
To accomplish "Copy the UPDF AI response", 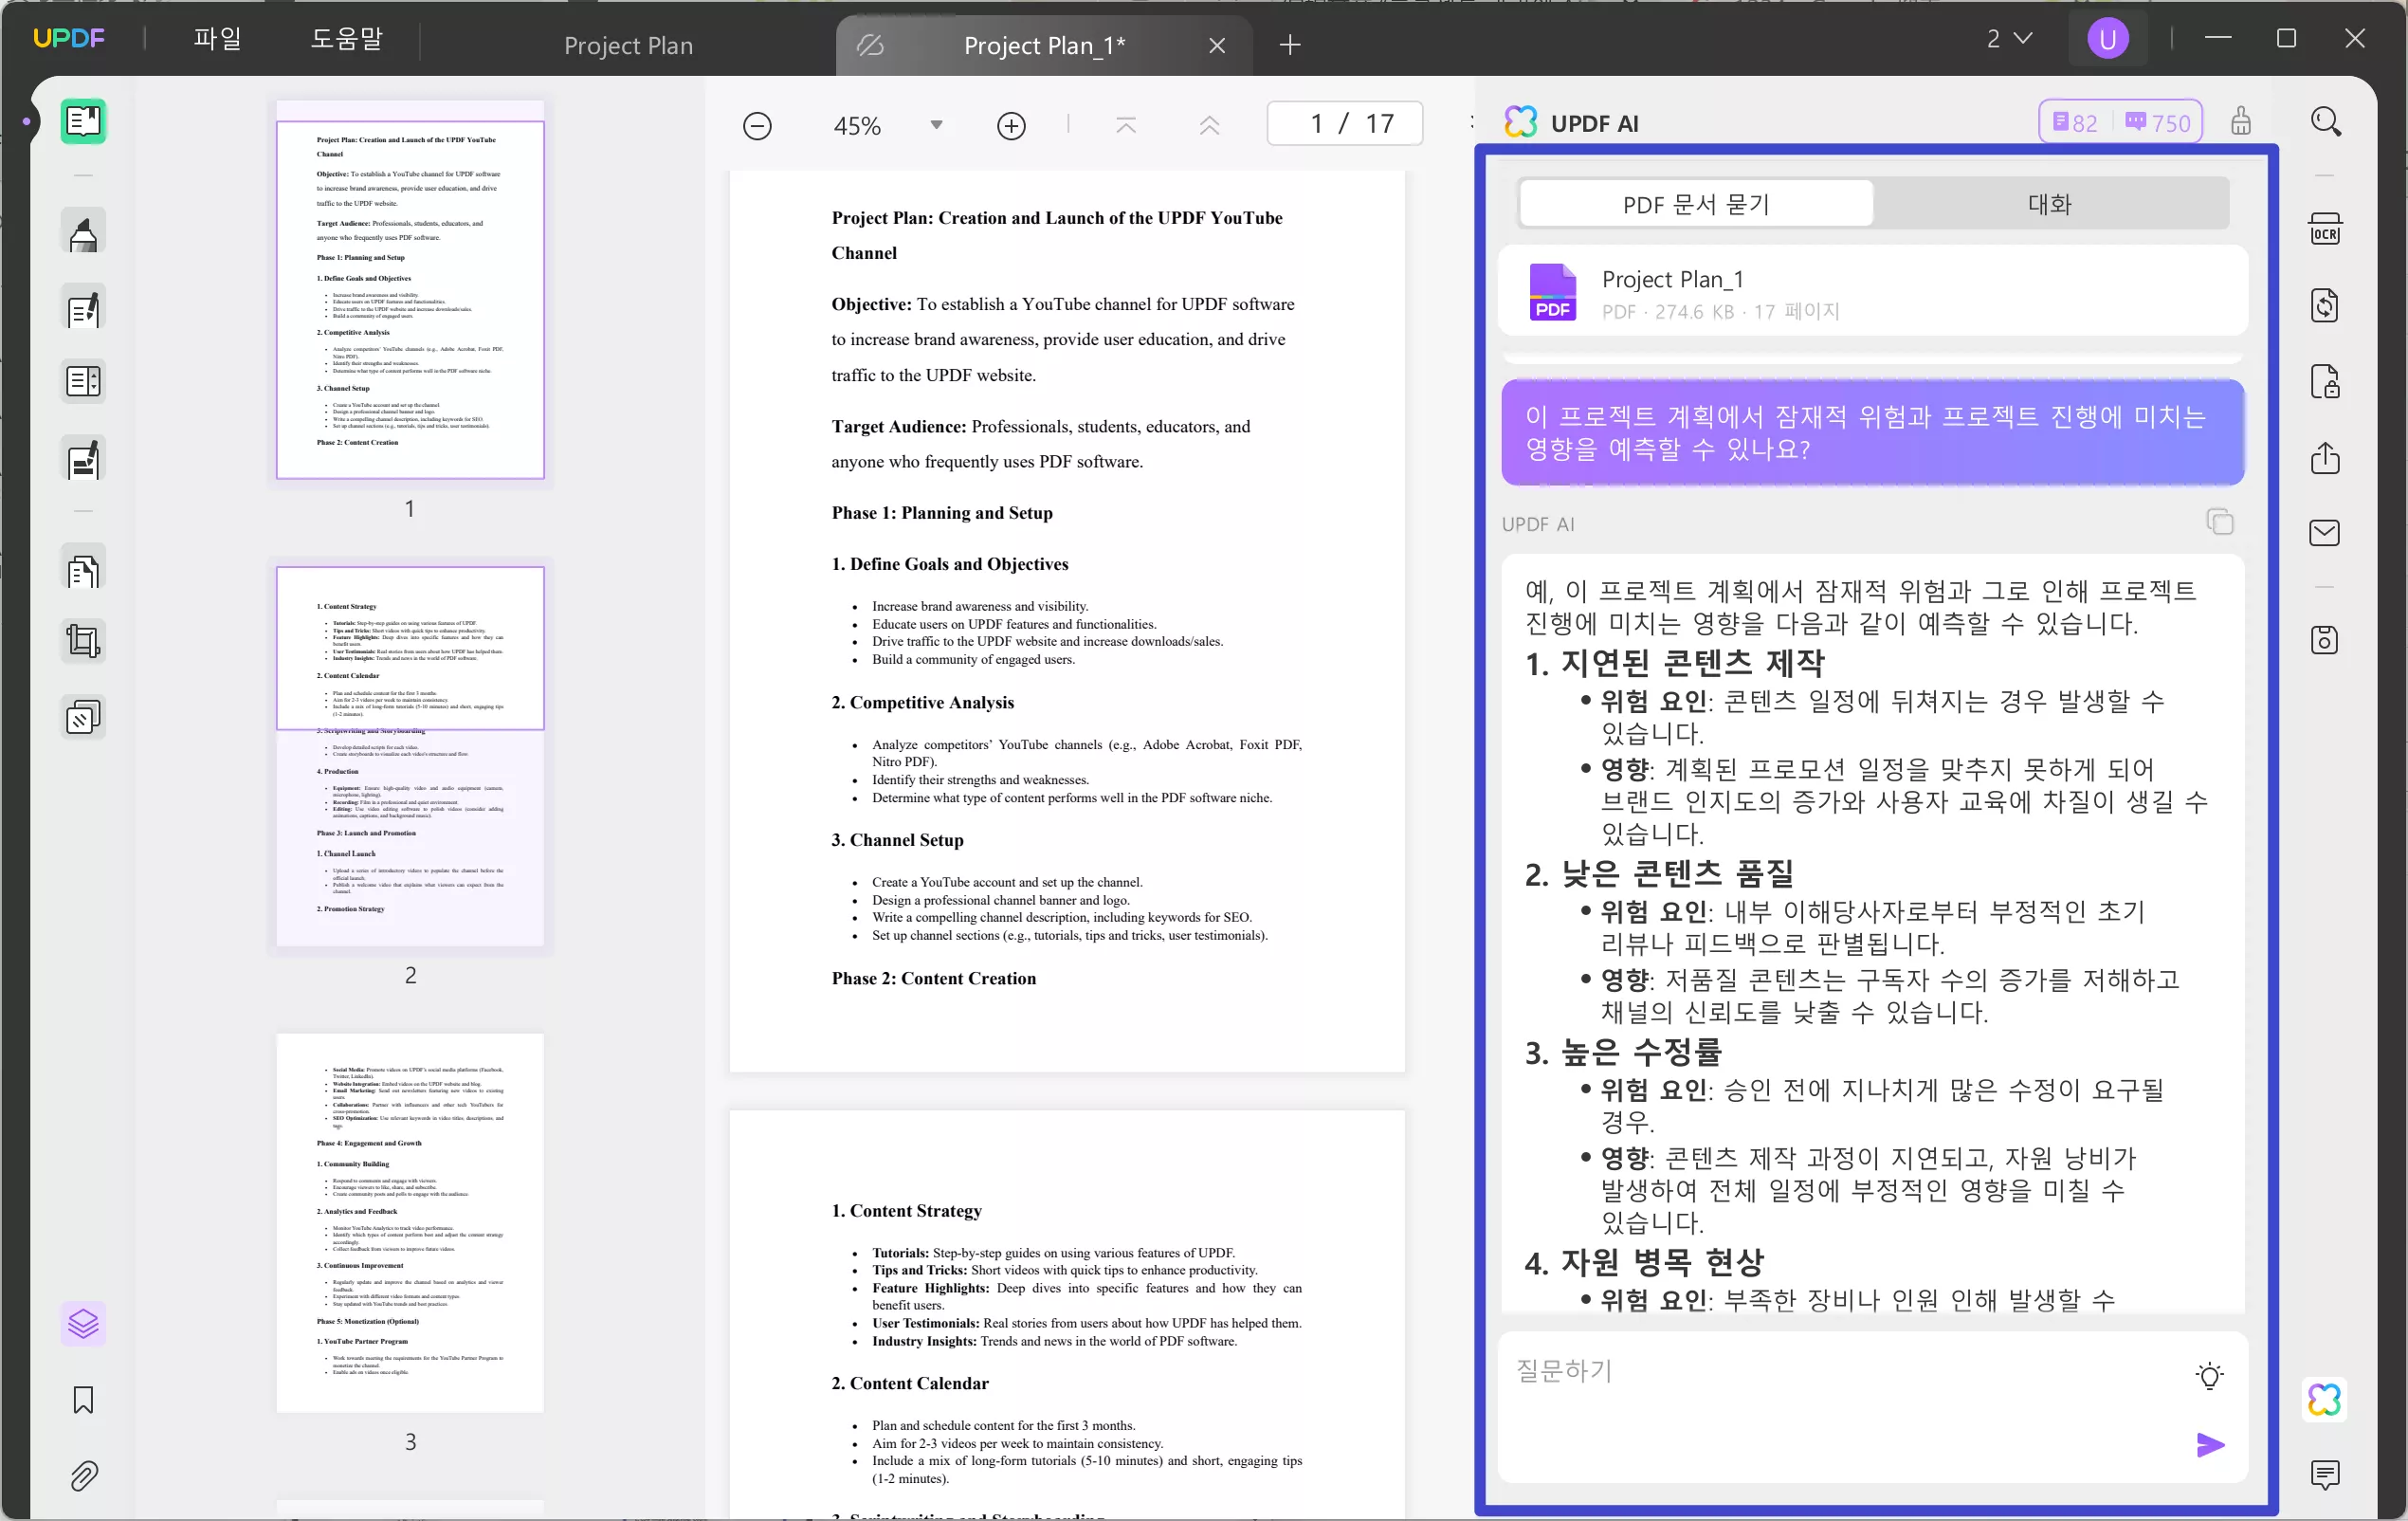I will pyautogui.click(x=2220, y=522).
